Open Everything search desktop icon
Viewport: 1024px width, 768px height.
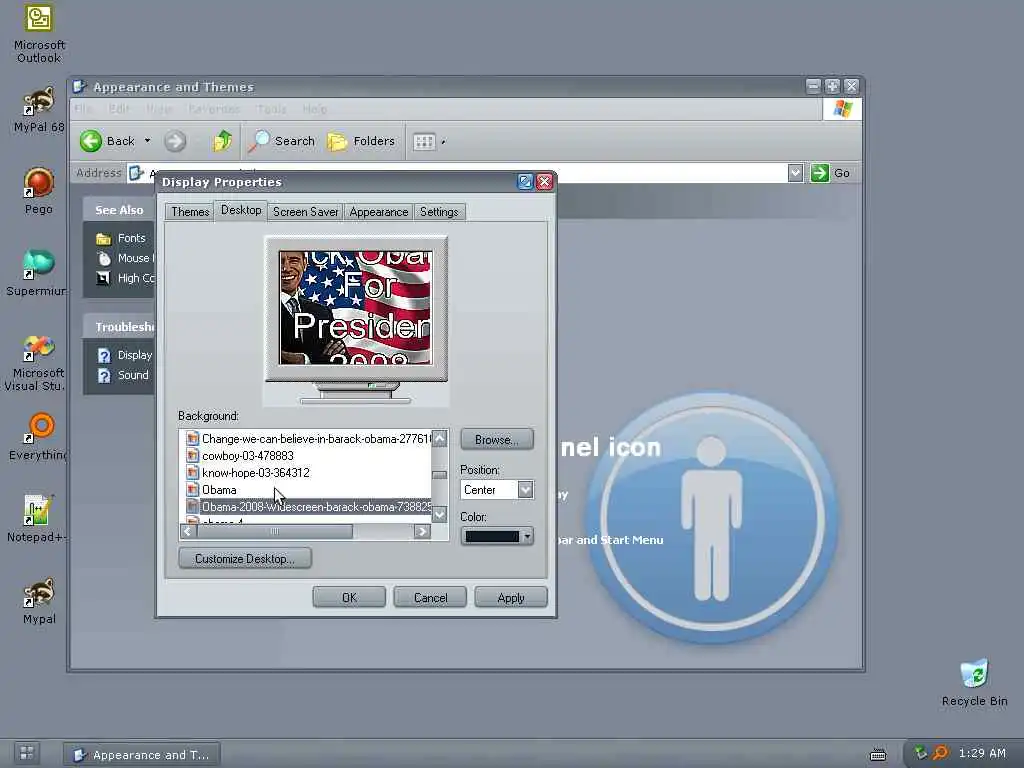click(x=39, y=436)
